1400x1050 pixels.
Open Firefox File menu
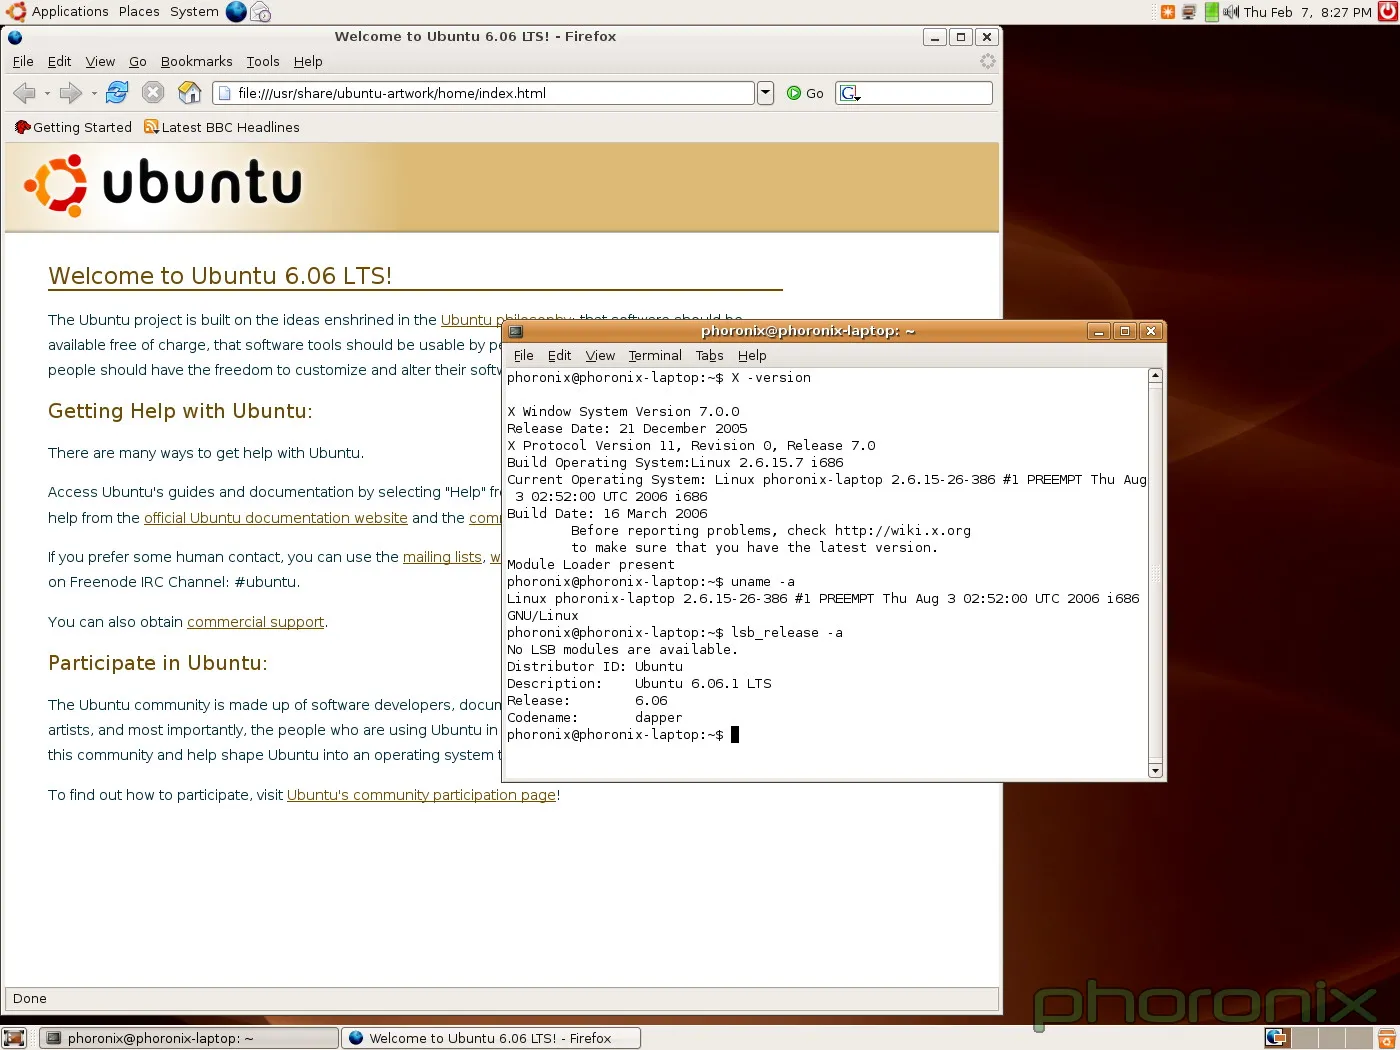point(23,61)
